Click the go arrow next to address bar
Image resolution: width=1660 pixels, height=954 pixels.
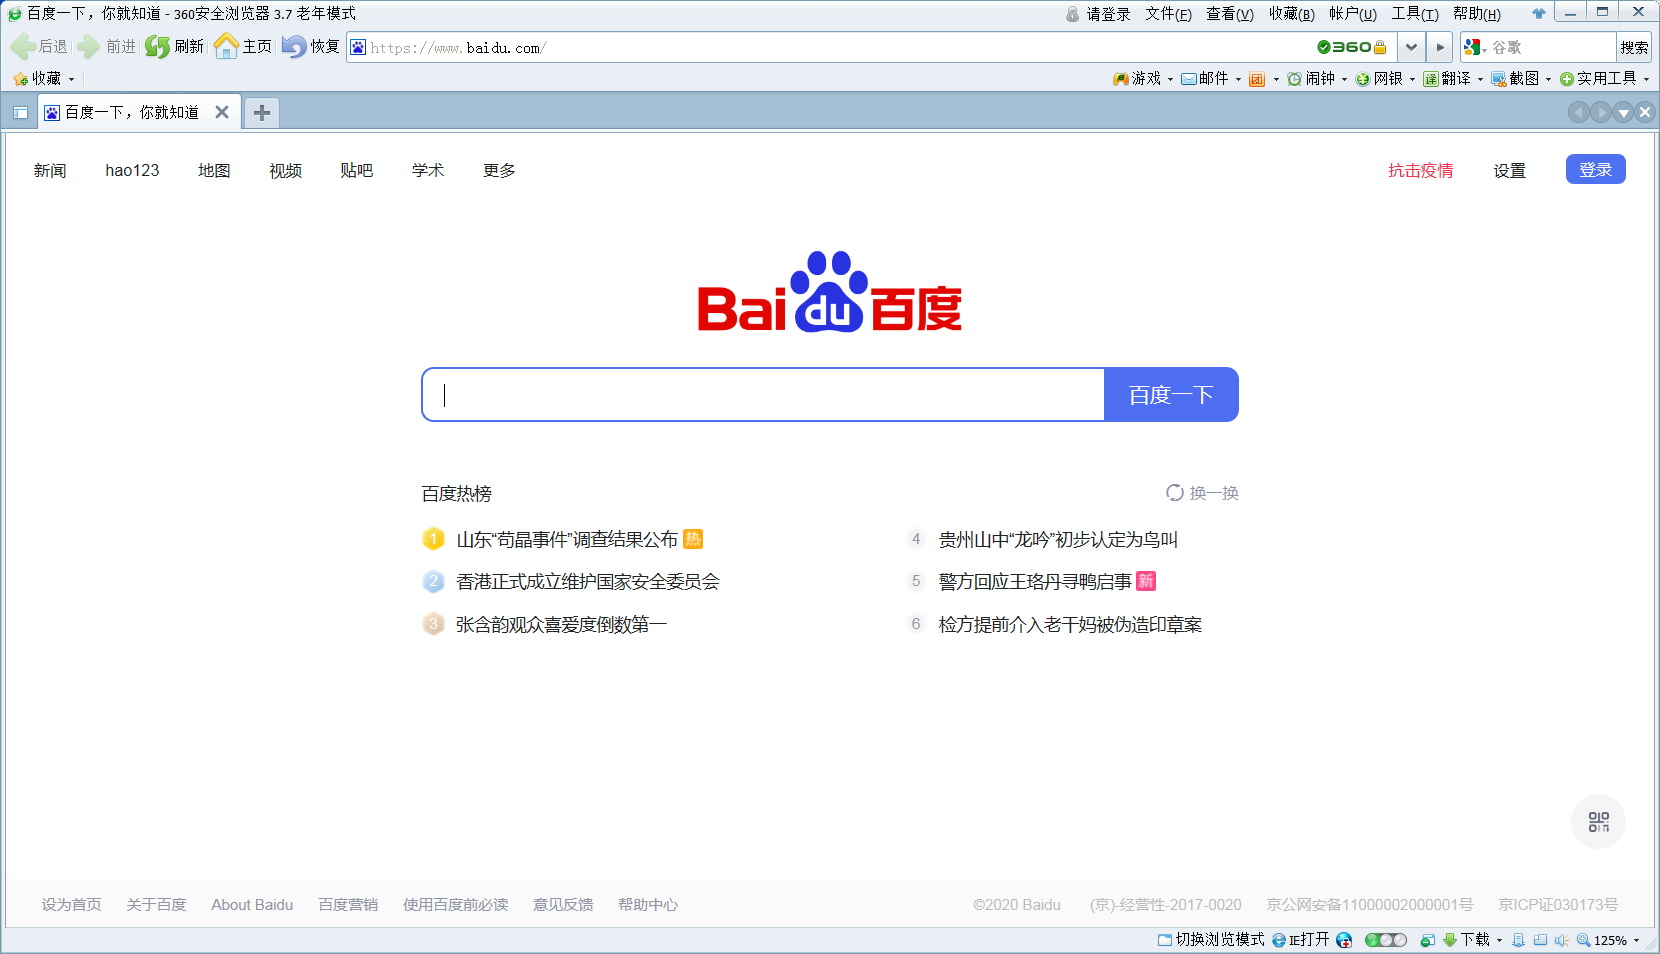point(1439,47)
